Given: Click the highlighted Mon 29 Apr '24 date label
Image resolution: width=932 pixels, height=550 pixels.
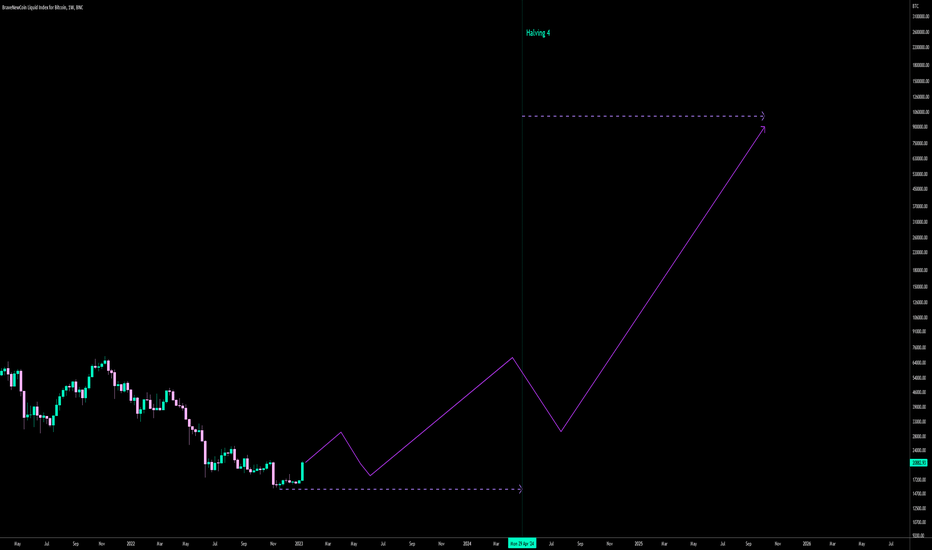Looking at the screenshot, I should [x=522, y=543].
